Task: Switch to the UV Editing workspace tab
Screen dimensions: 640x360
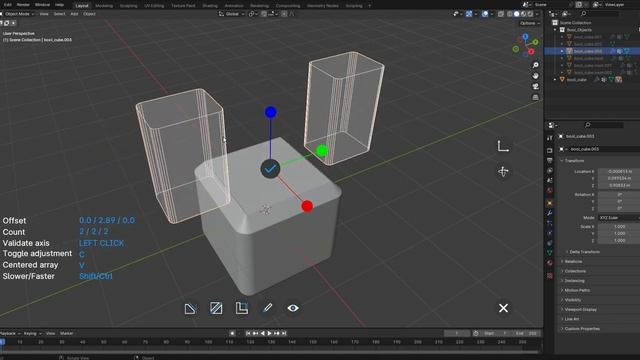Action: point(154,6)
